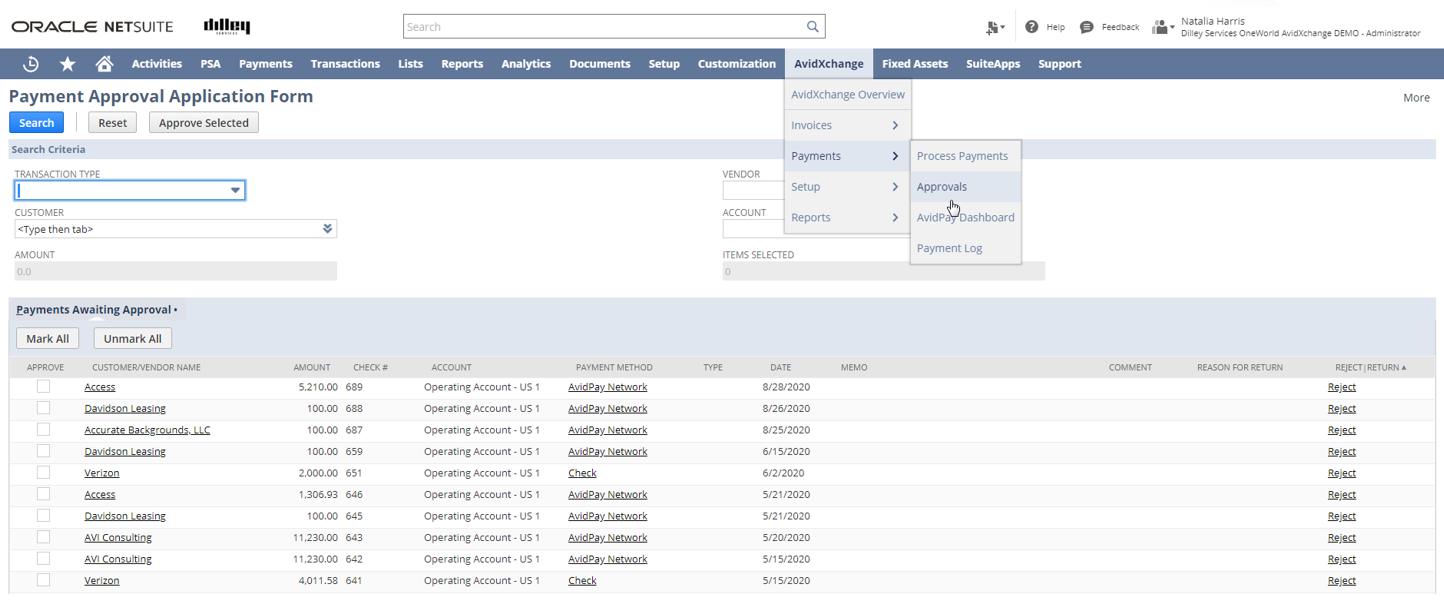Tick the approve checkbox for check 689

(43, 386)
